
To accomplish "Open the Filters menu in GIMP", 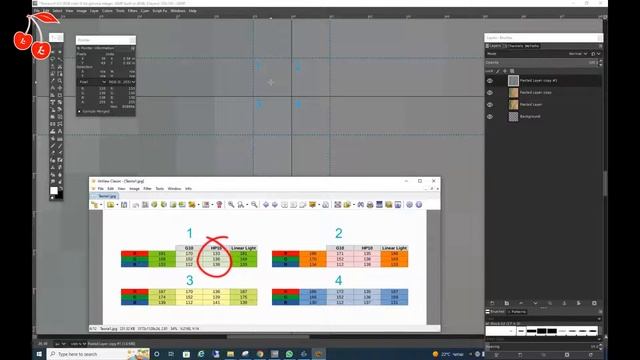I will [x=133, y=11].
